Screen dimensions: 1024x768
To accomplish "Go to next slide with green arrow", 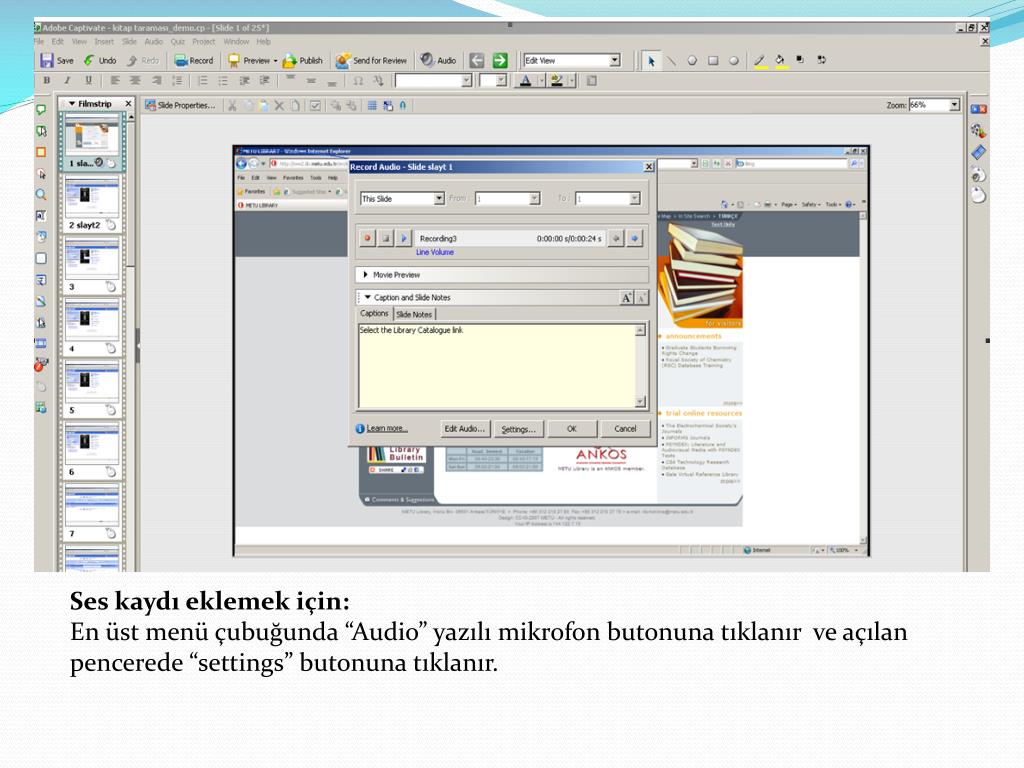I will point(500,61).
